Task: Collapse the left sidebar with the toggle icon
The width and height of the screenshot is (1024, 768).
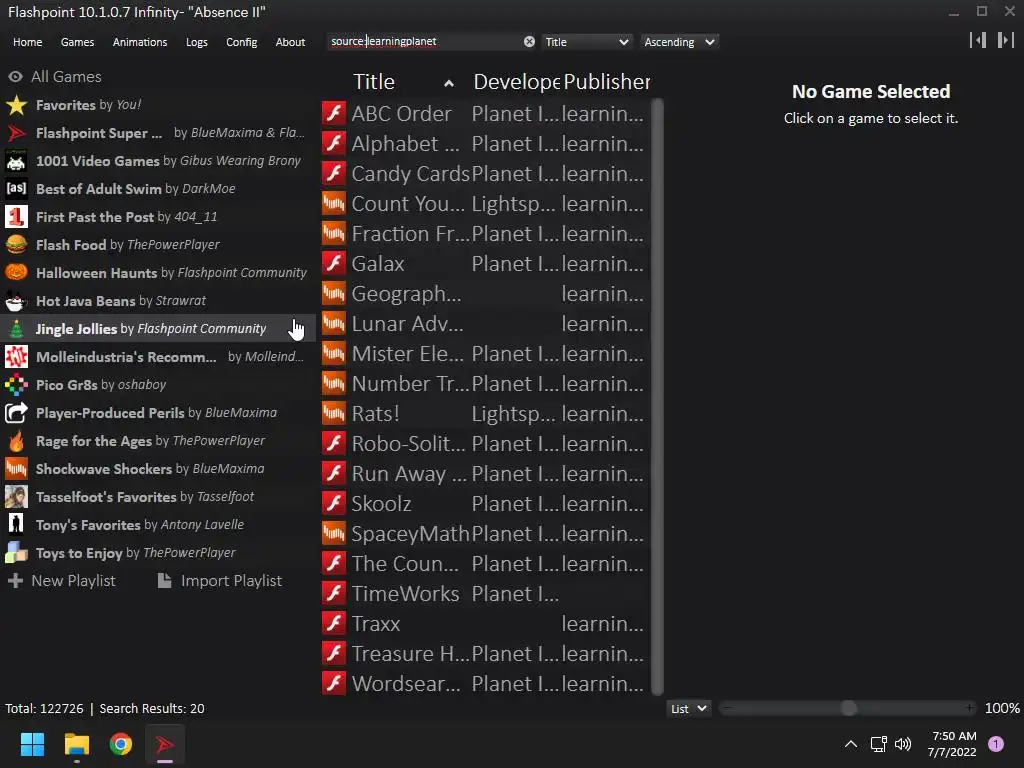Action: [x=978, y=40]
